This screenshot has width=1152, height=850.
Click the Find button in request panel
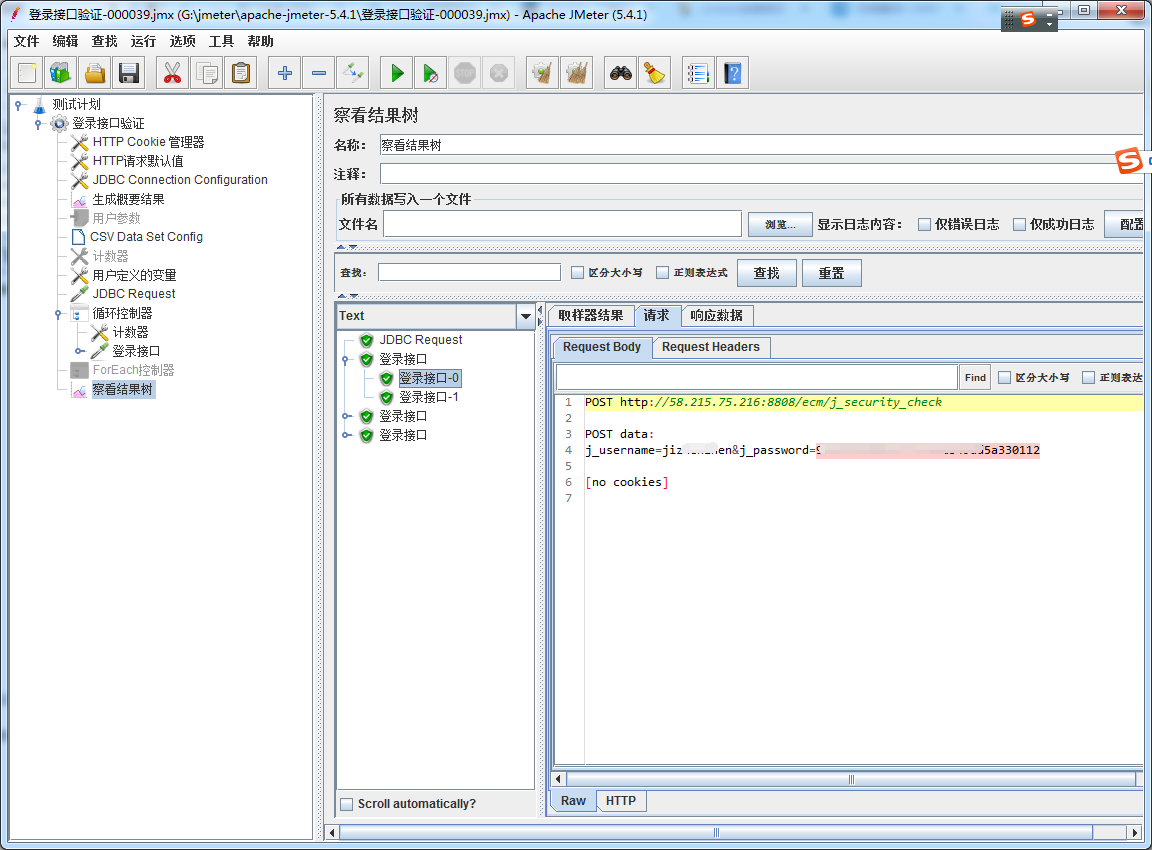pyautogui.click(x=975, y=378)
